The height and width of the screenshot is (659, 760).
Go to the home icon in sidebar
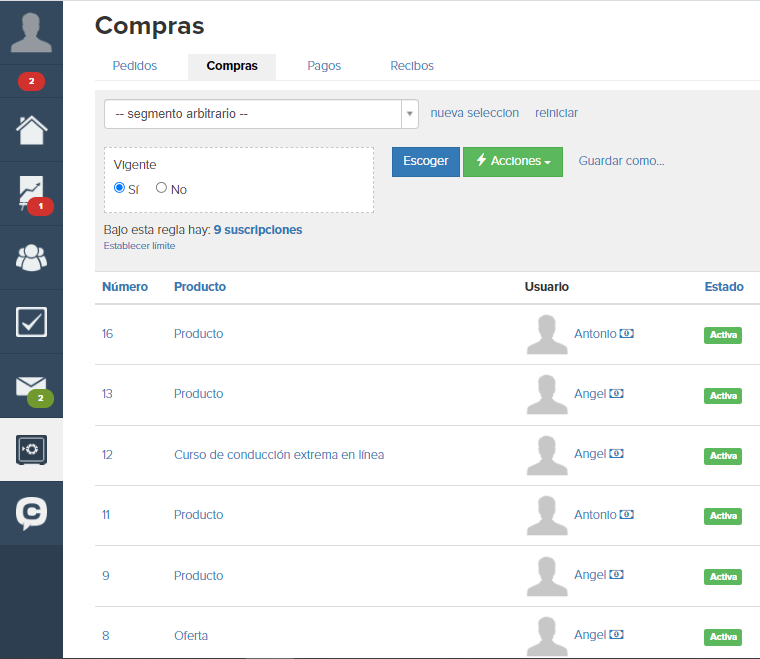click(x=32, y=130)
